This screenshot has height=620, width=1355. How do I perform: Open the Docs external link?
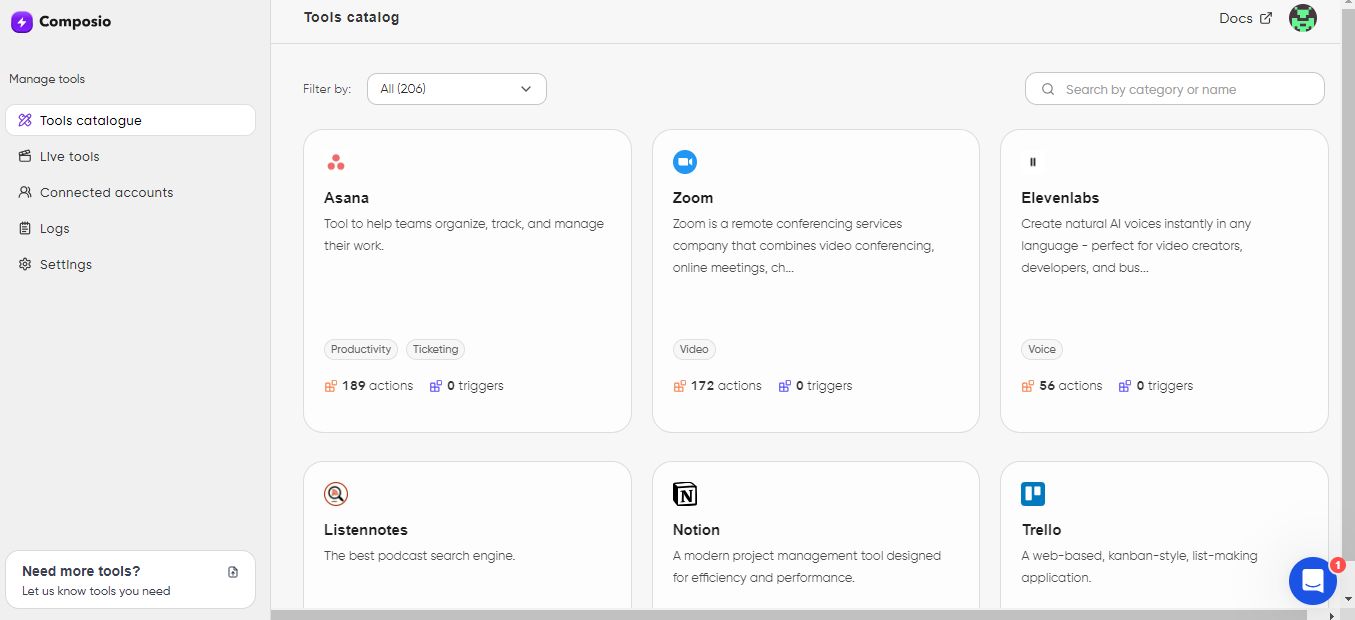coord(1245,18)
